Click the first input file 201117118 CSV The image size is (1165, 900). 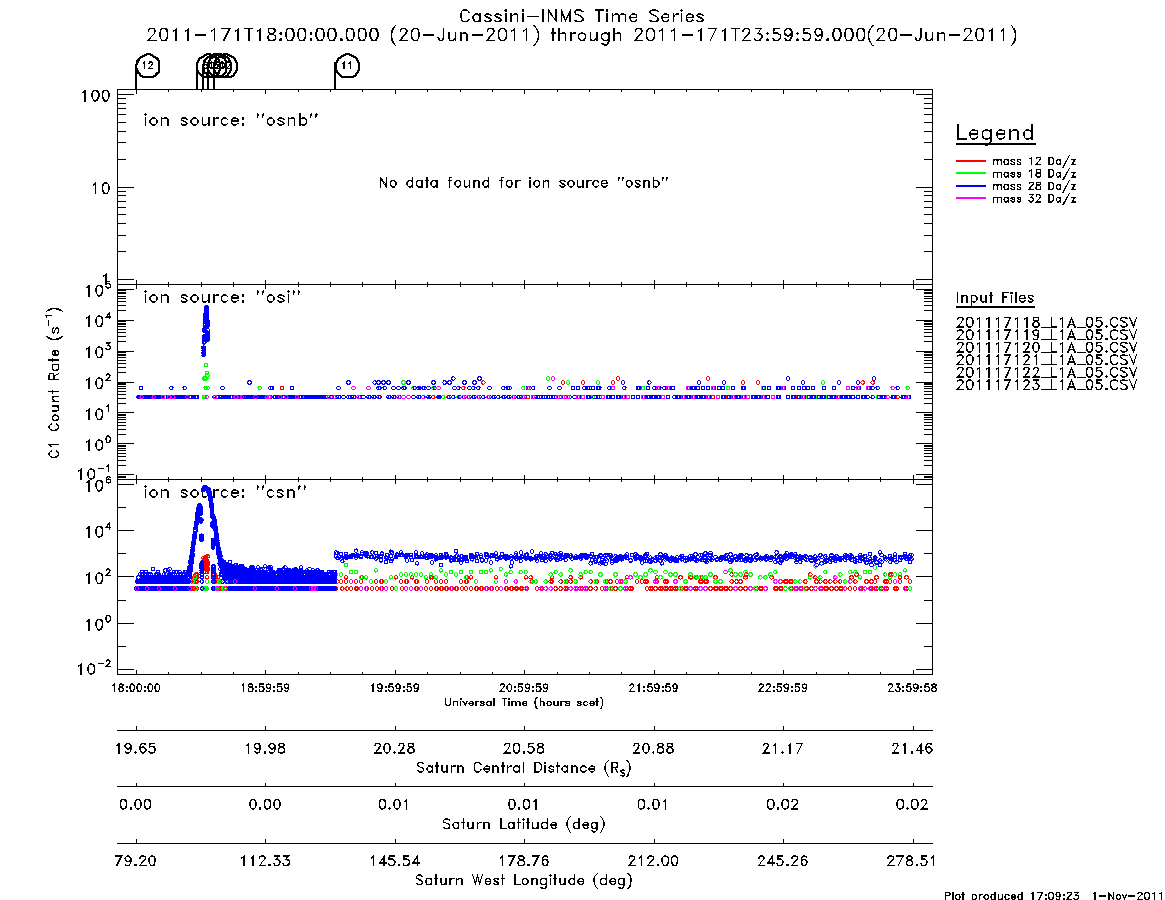point(1046,321)
